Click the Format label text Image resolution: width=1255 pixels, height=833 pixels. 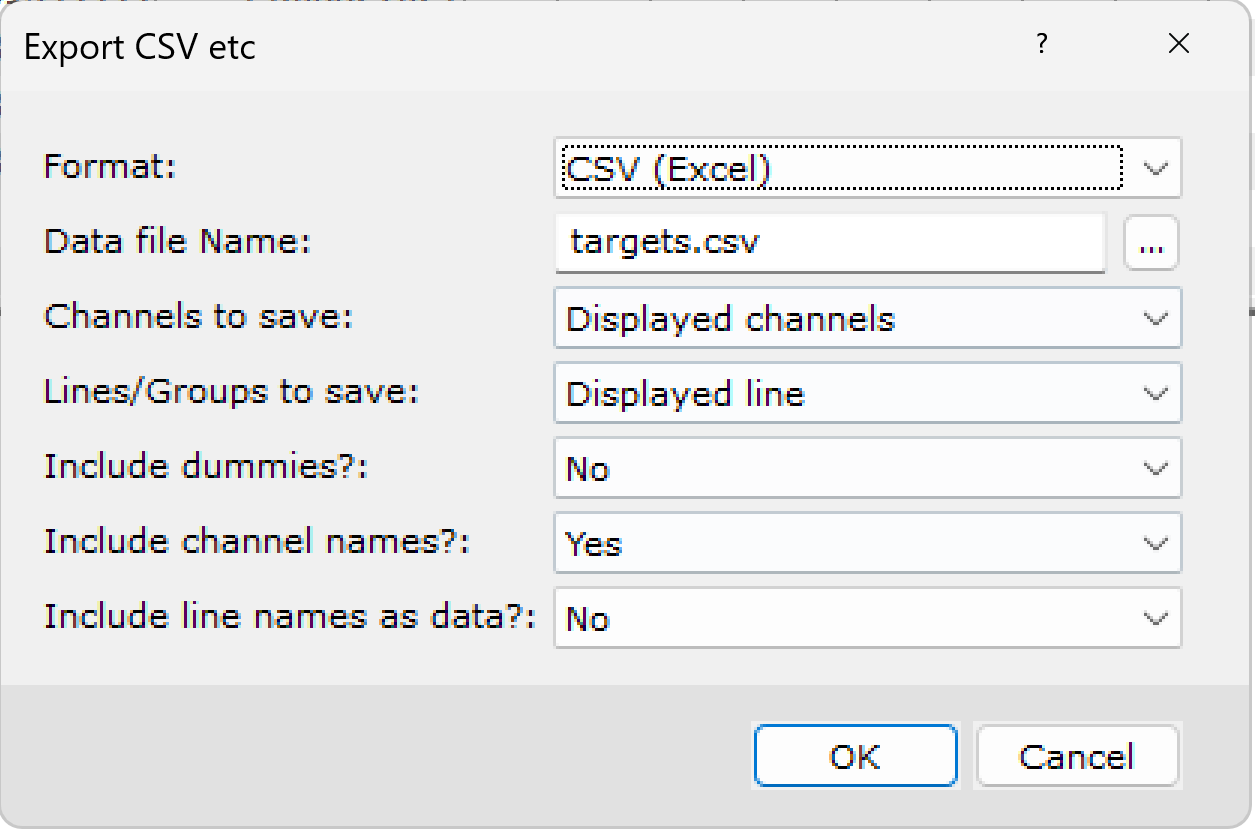(x=110, y=166)
